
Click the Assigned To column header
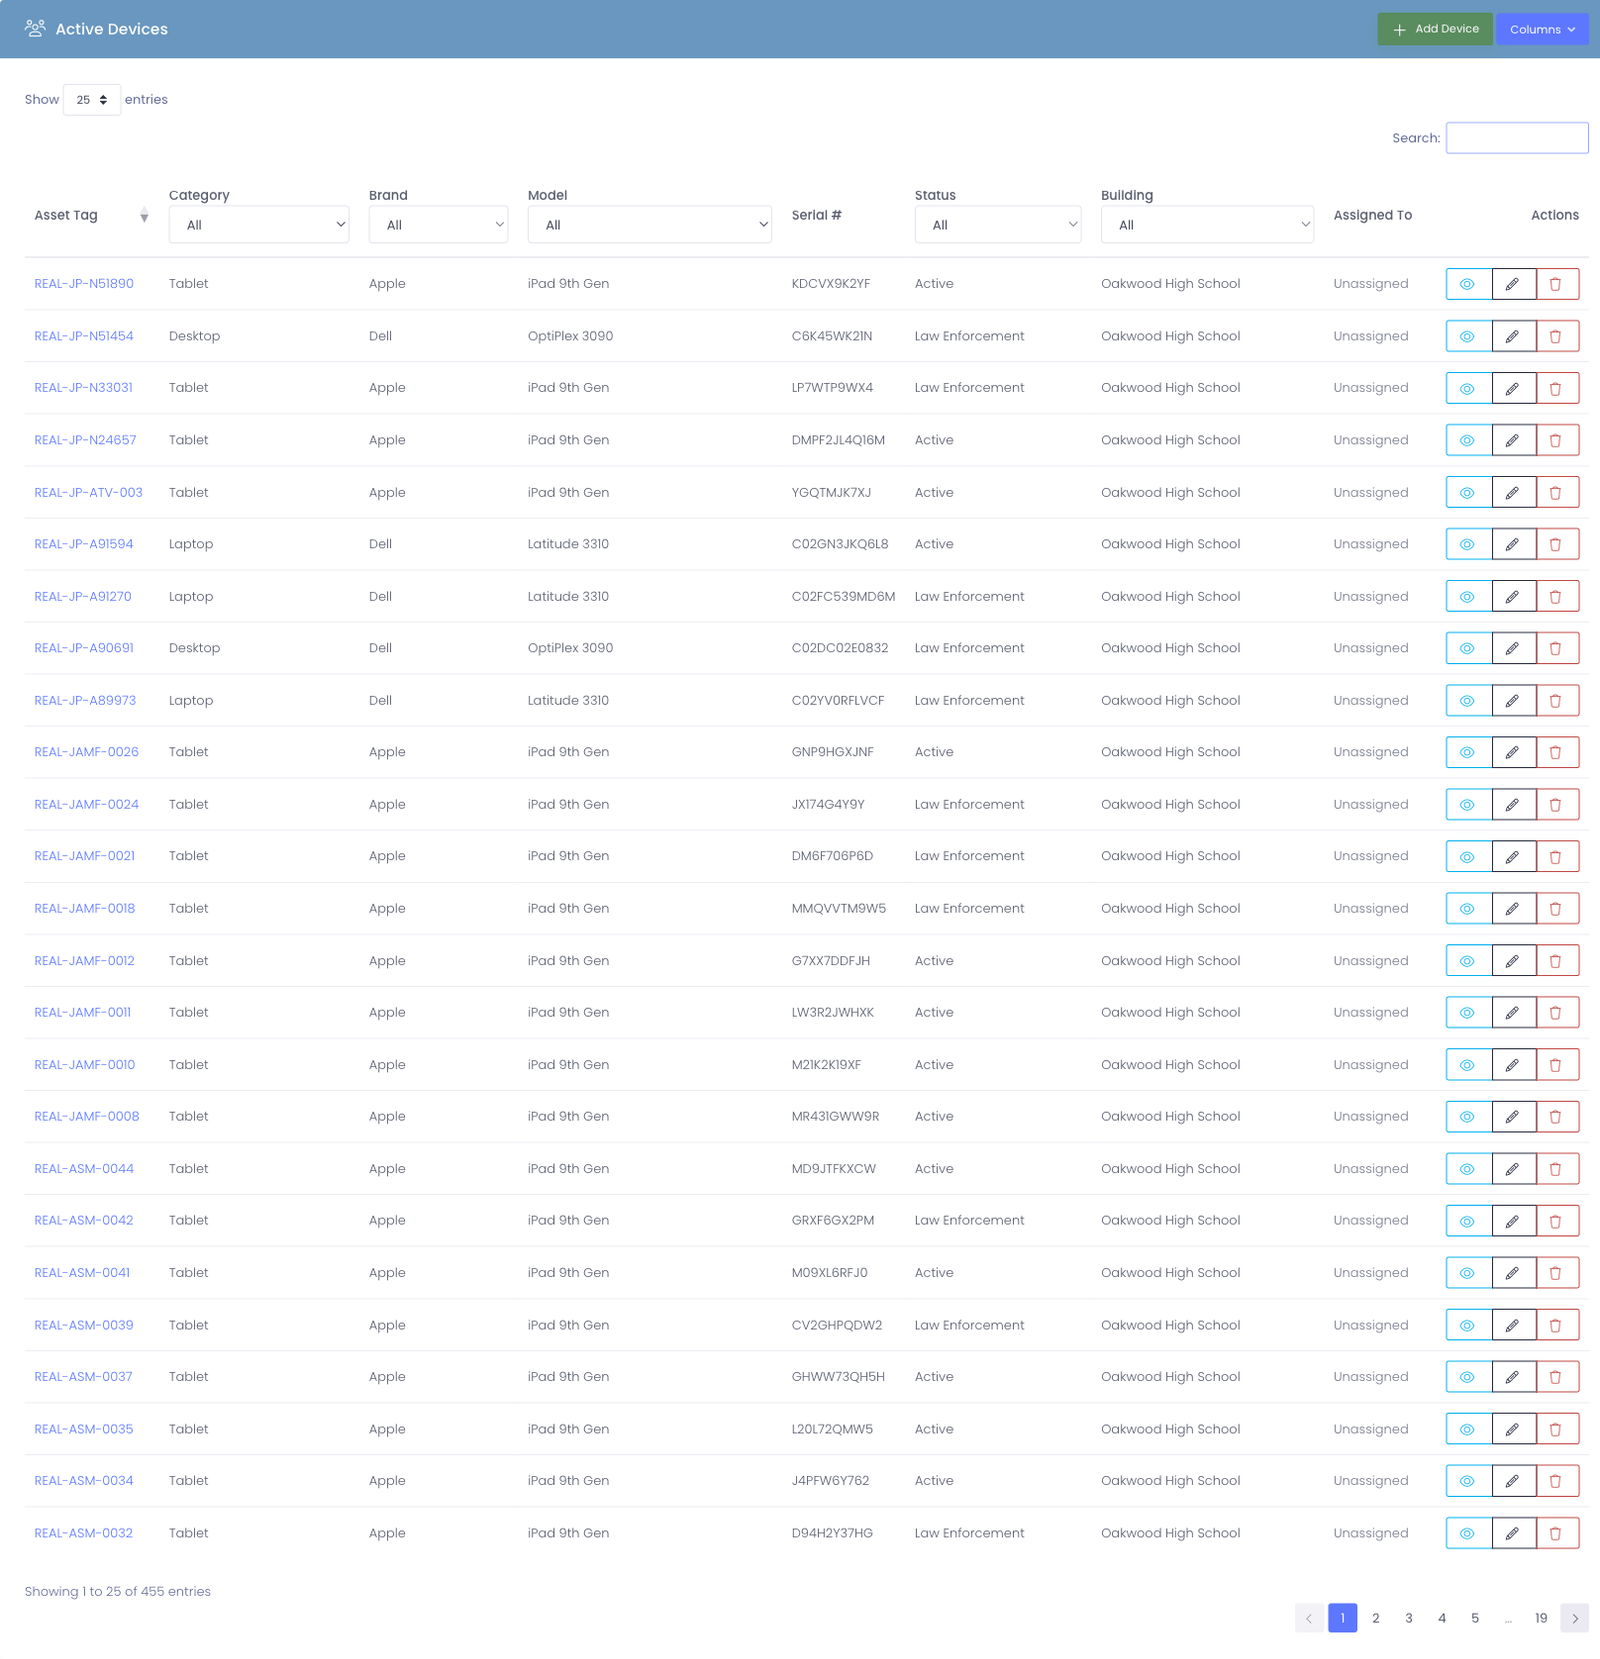tap(1372, 215)
